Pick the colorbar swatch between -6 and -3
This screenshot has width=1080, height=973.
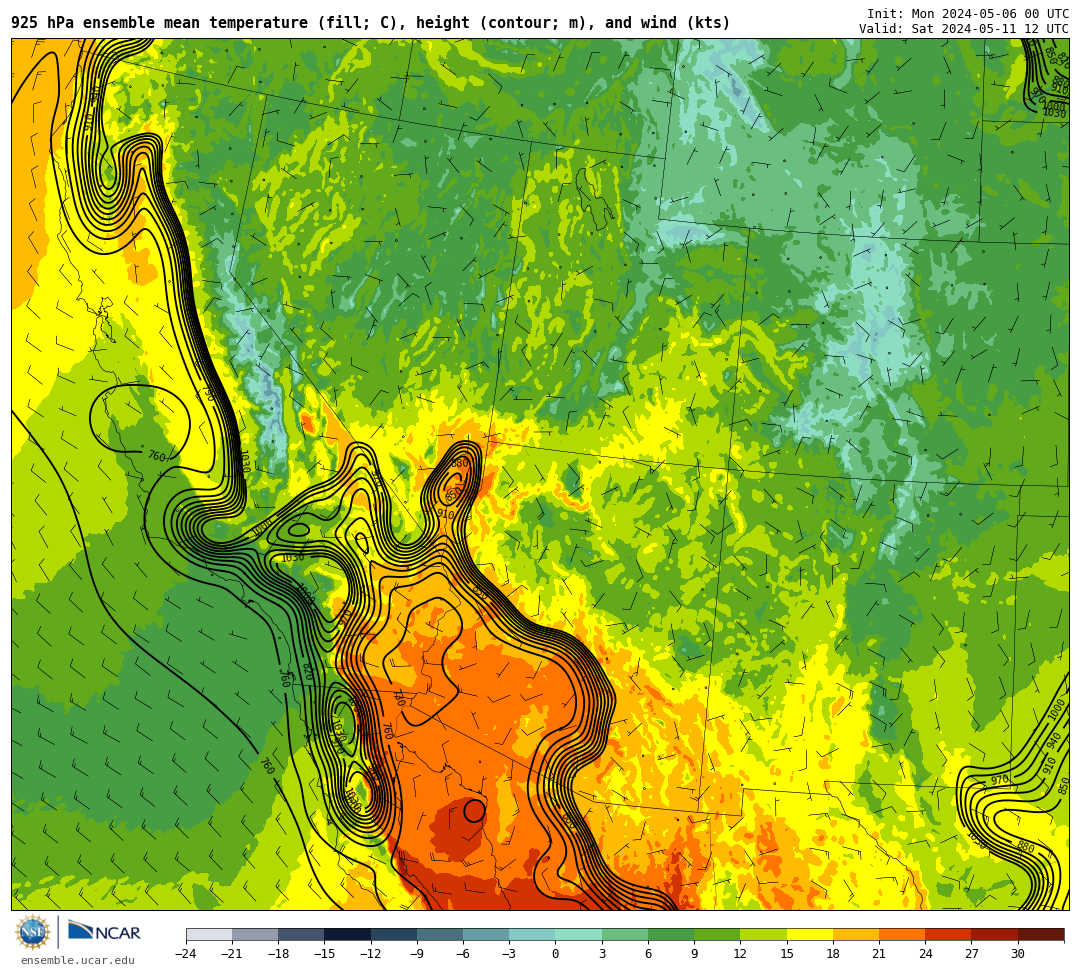click(x=486, y=934)
